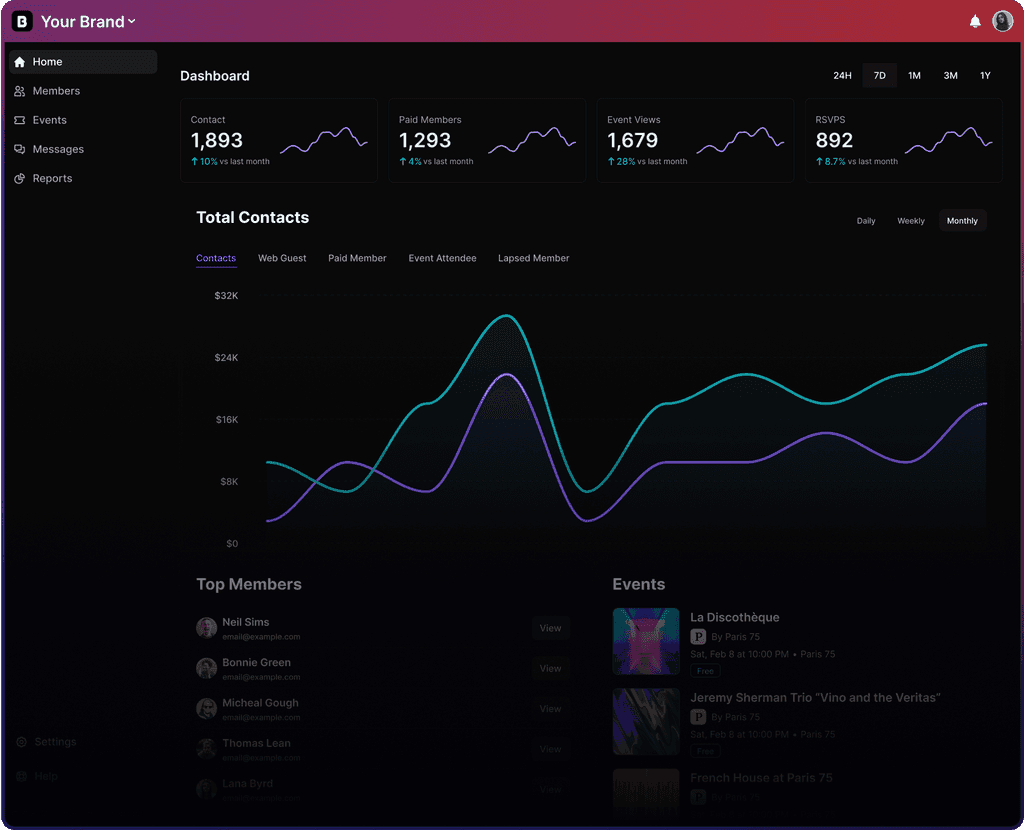Click Bonnie Green avatar

(x=206, y=669)
